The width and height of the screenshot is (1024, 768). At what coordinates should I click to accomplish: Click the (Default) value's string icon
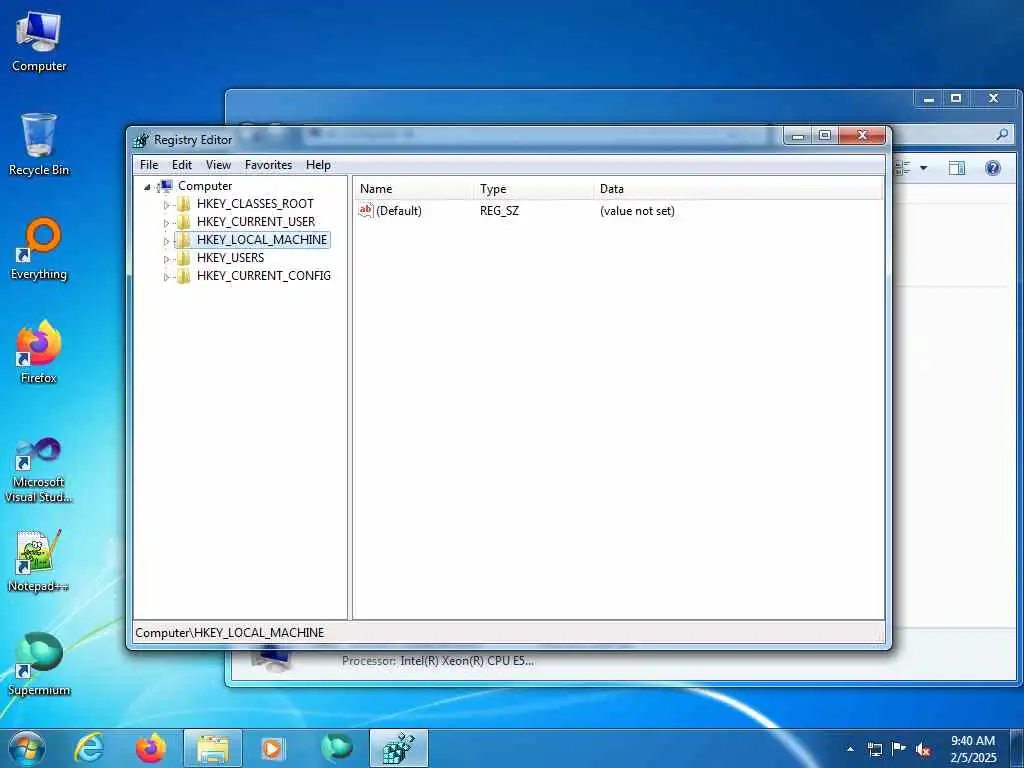[366, 210]
